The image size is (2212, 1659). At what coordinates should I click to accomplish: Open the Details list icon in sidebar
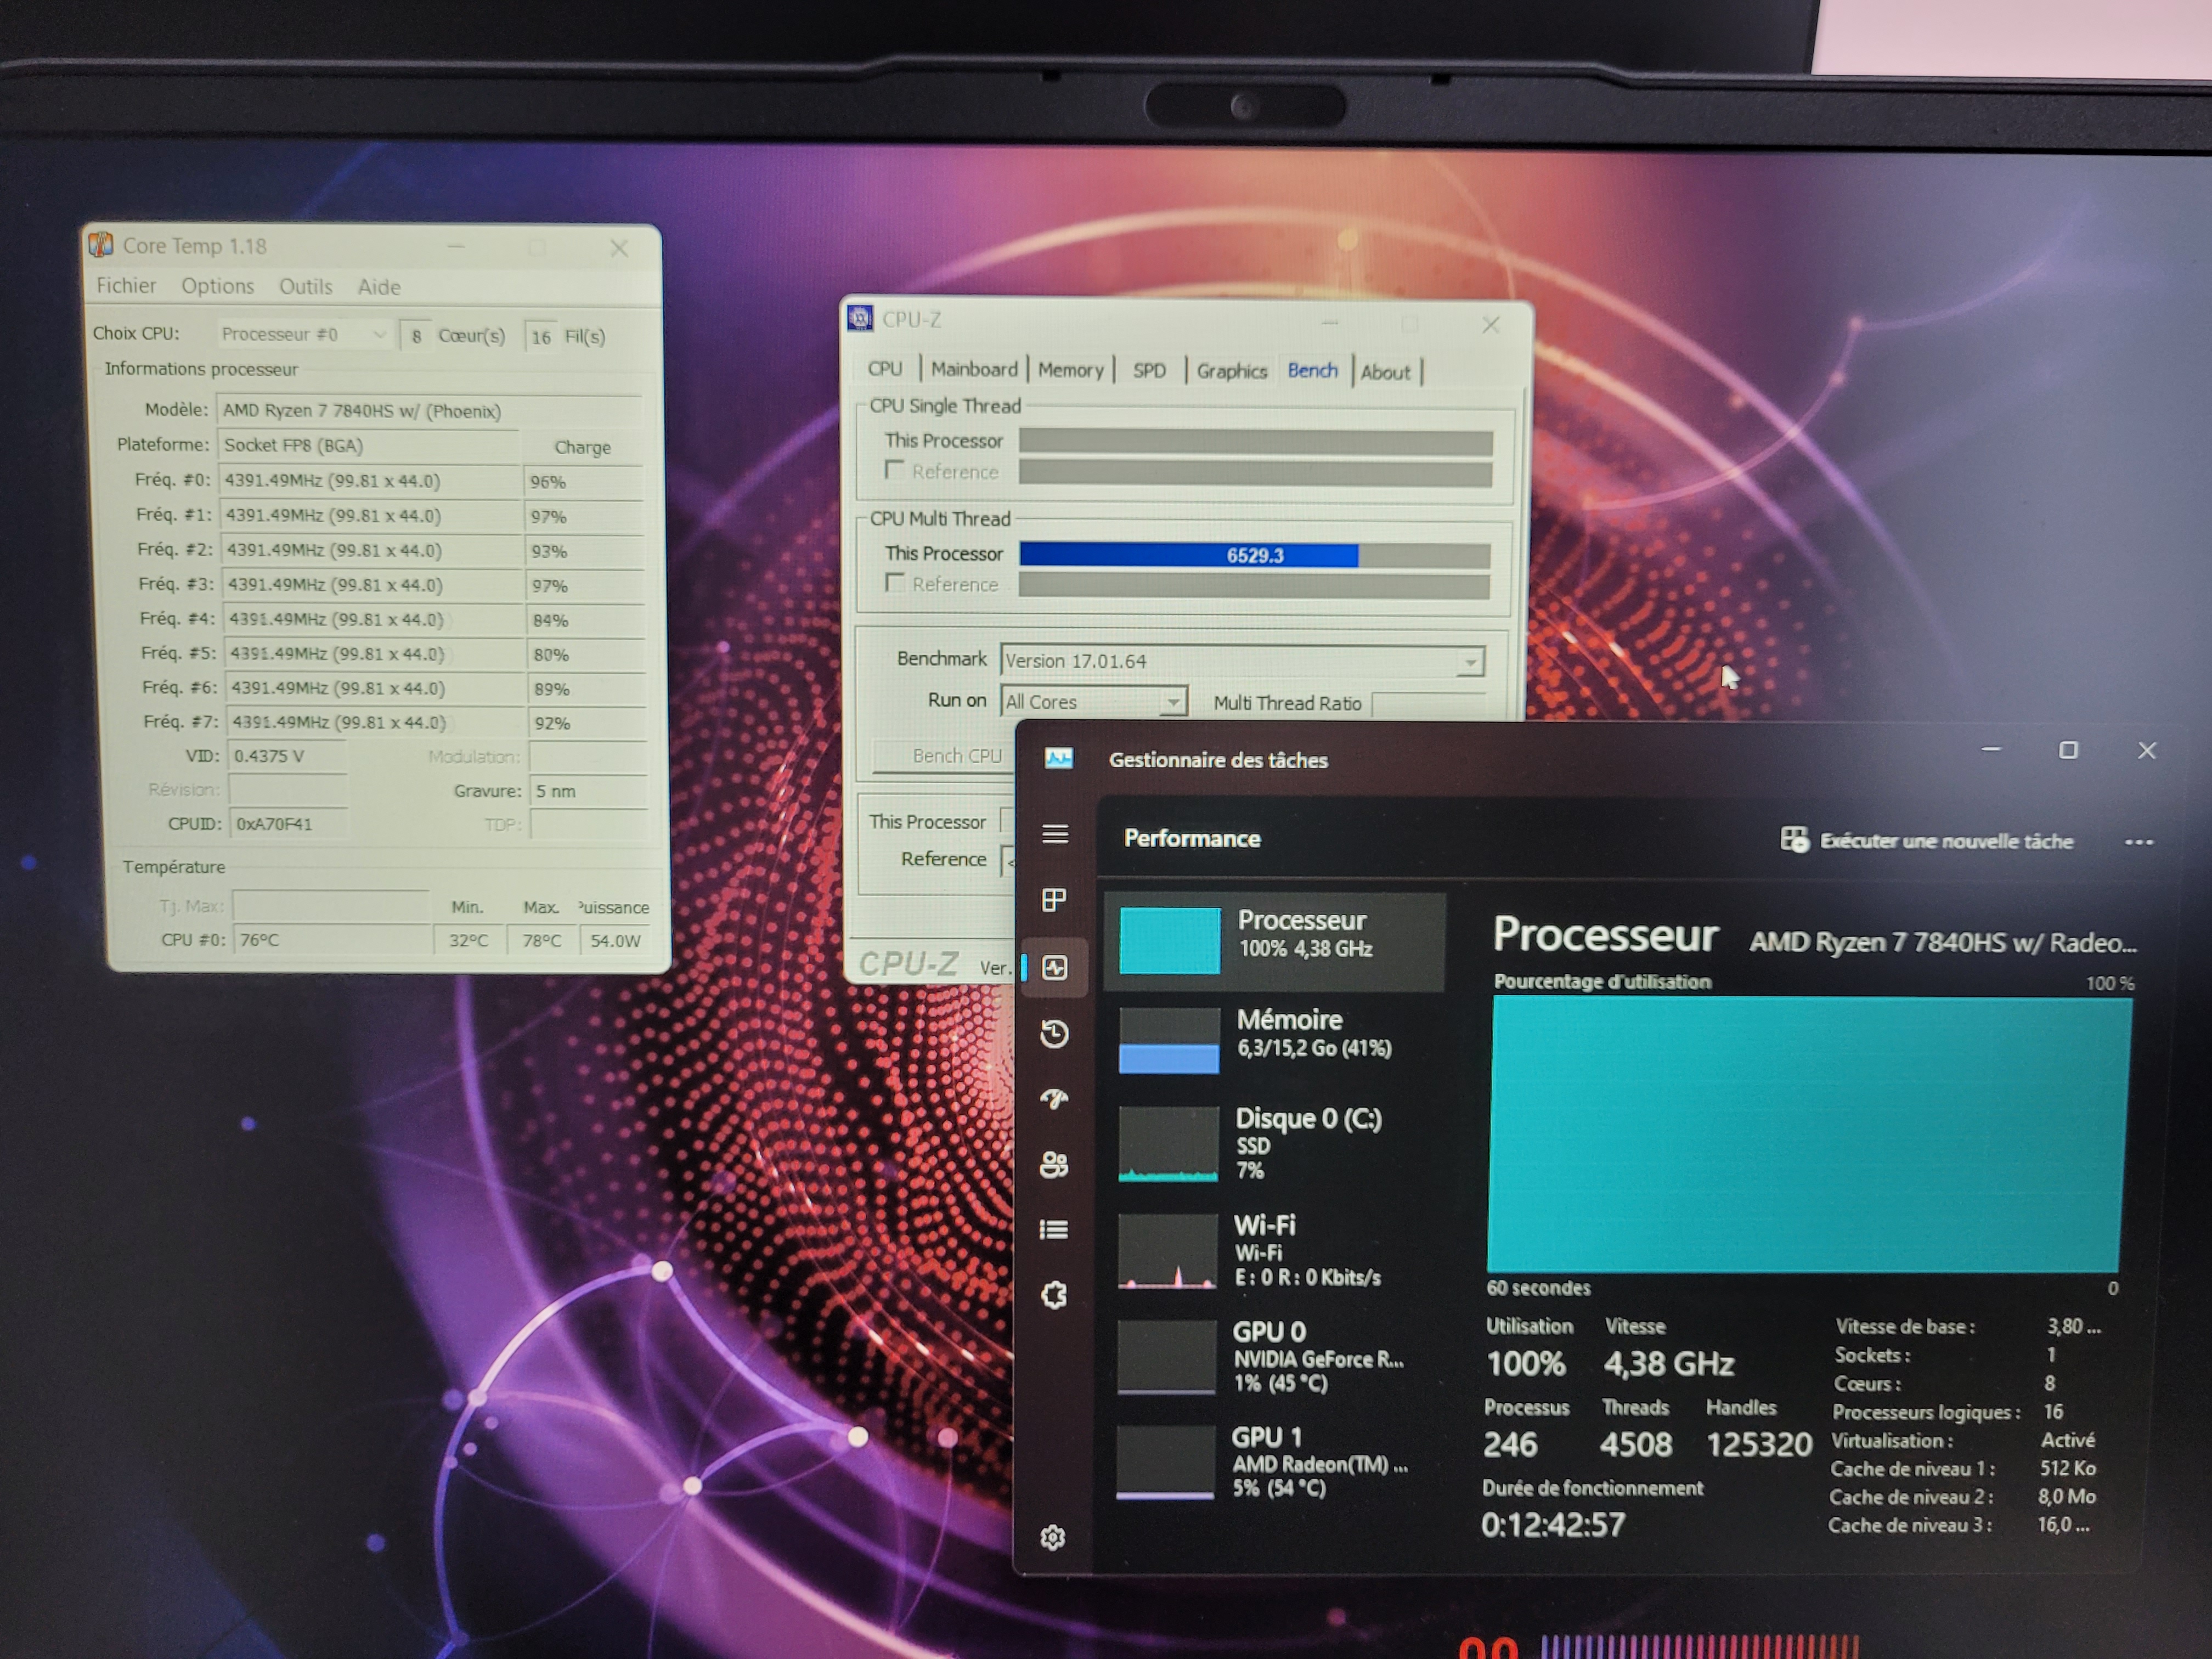1054,1229
